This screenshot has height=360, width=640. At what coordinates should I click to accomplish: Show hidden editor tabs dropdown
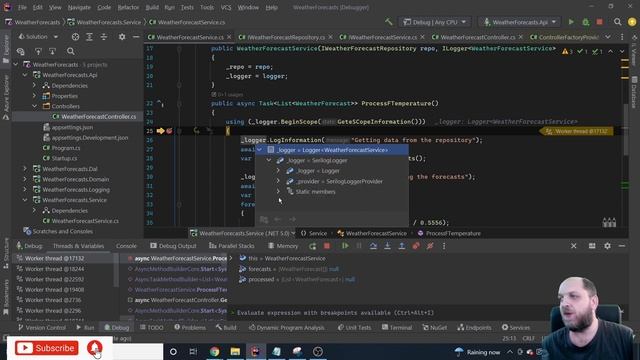[608, 37]
